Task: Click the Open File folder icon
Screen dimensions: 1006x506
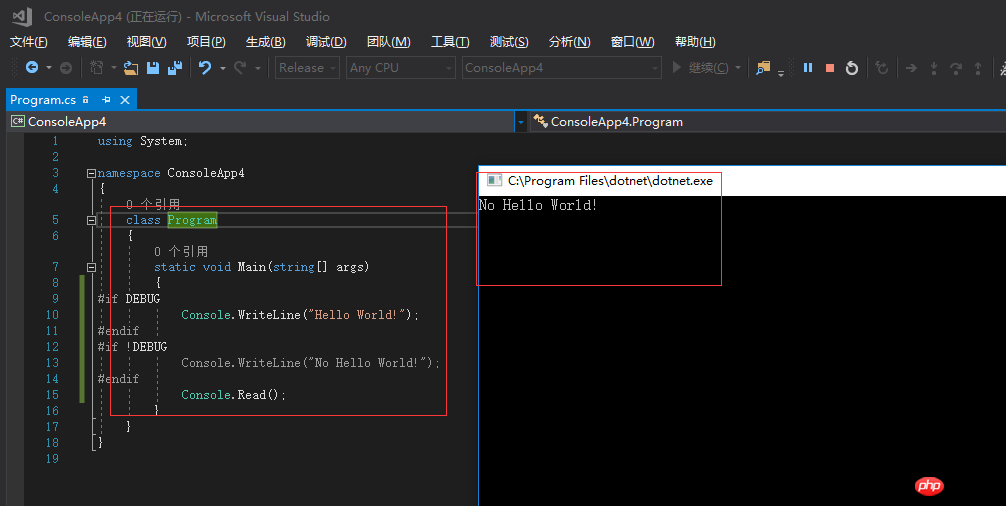Action: click(x=131, y=67)
